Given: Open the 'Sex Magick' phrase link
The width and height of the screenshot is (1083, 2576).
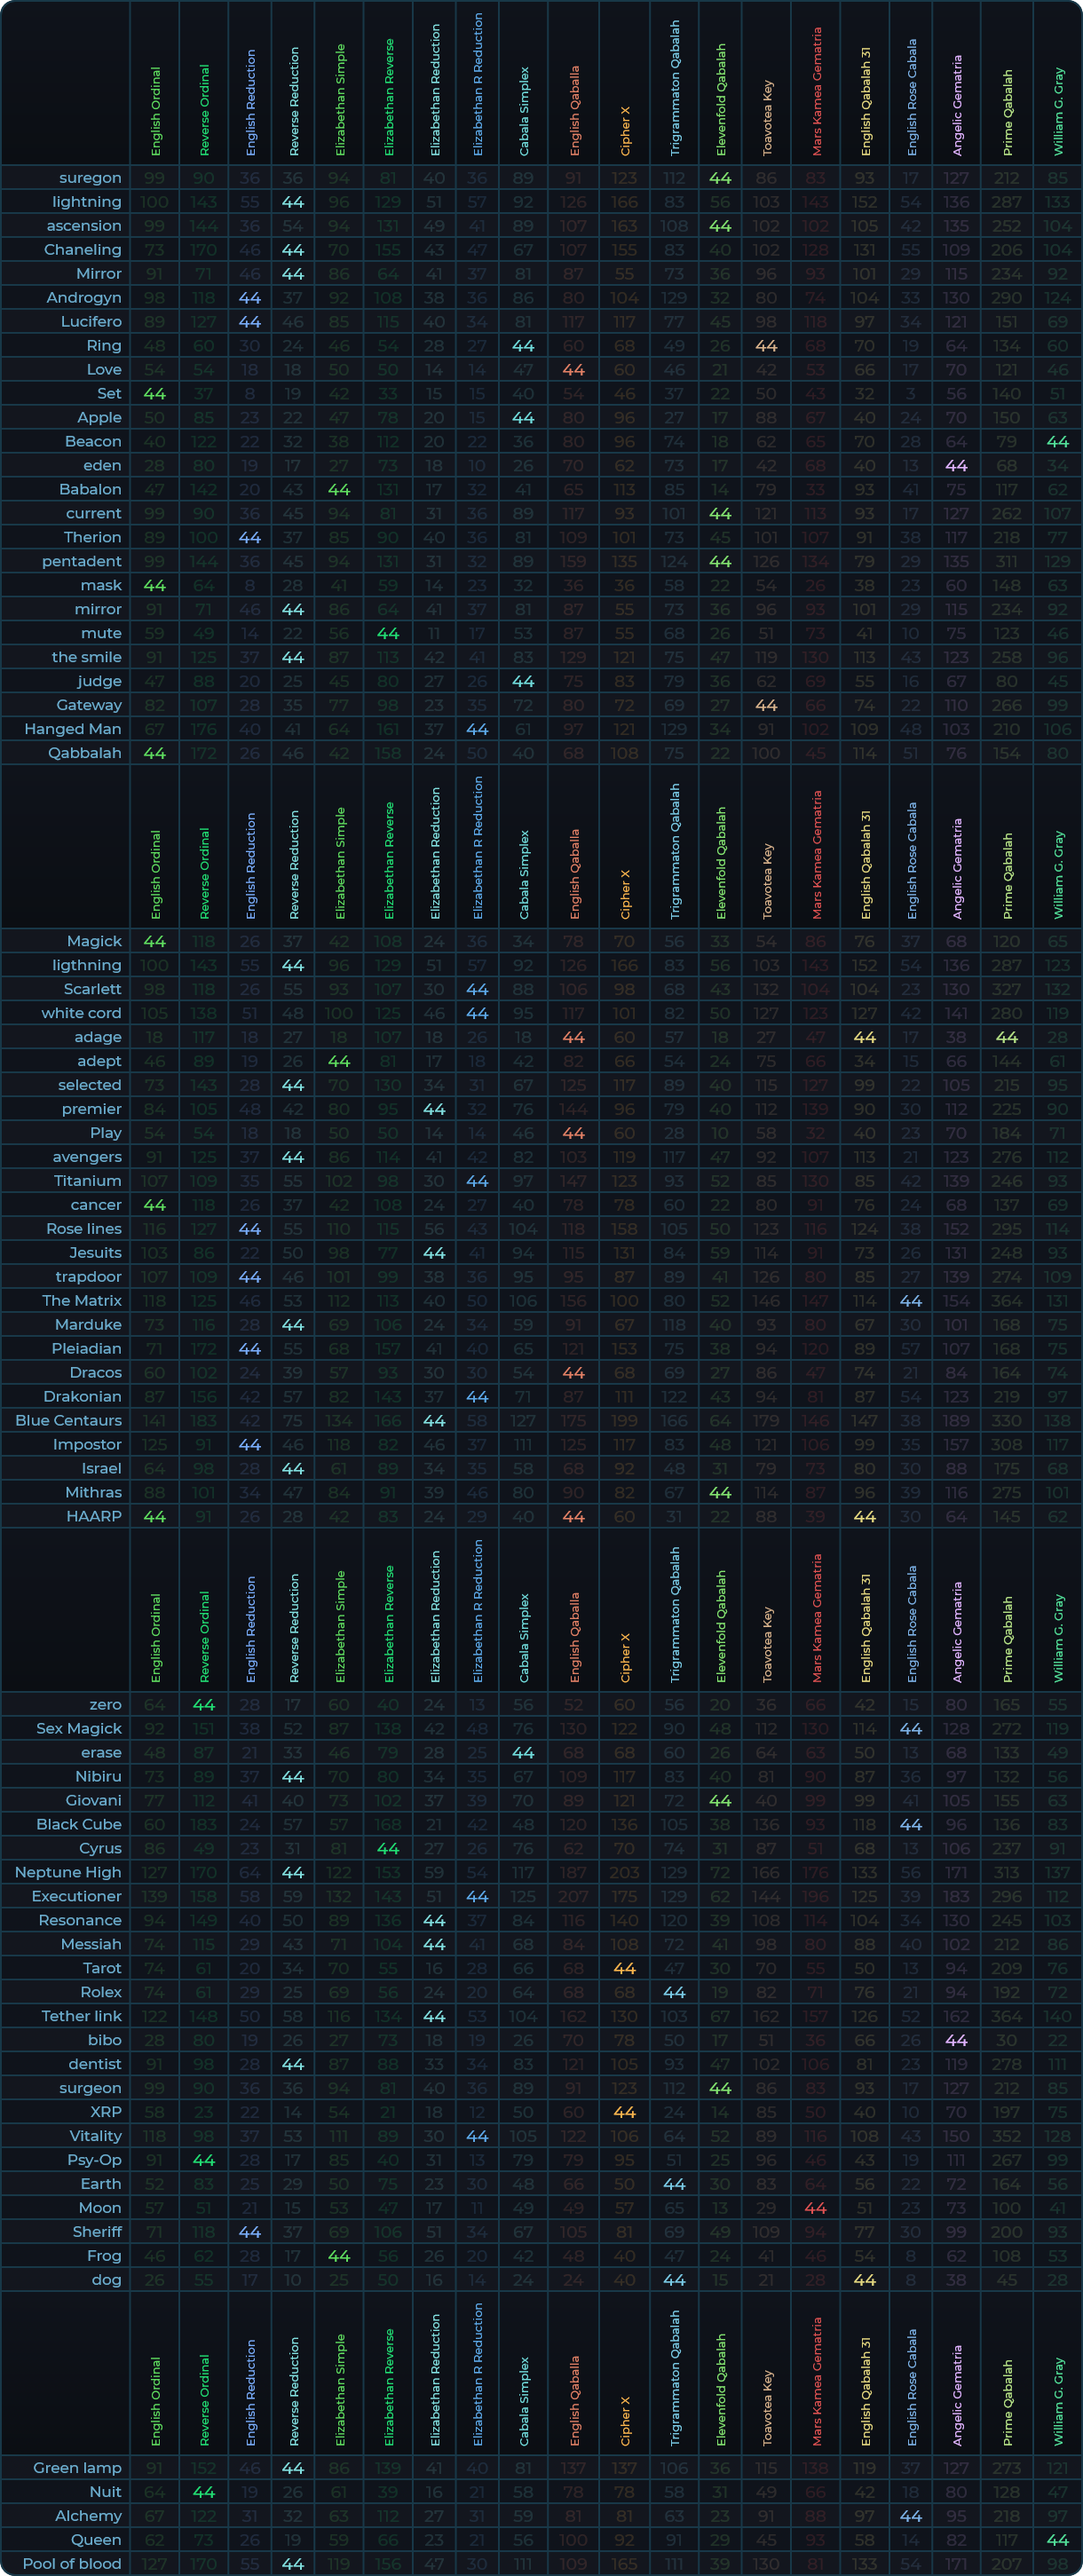Looking at the screenshot, I should [79, 1728].
